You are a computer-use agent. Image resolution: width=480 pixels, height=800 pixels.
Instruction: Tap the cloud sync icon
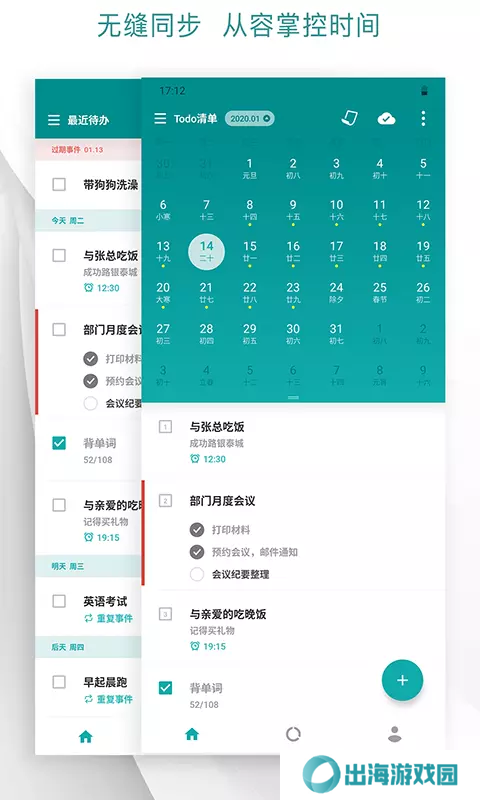coord(386,119)
